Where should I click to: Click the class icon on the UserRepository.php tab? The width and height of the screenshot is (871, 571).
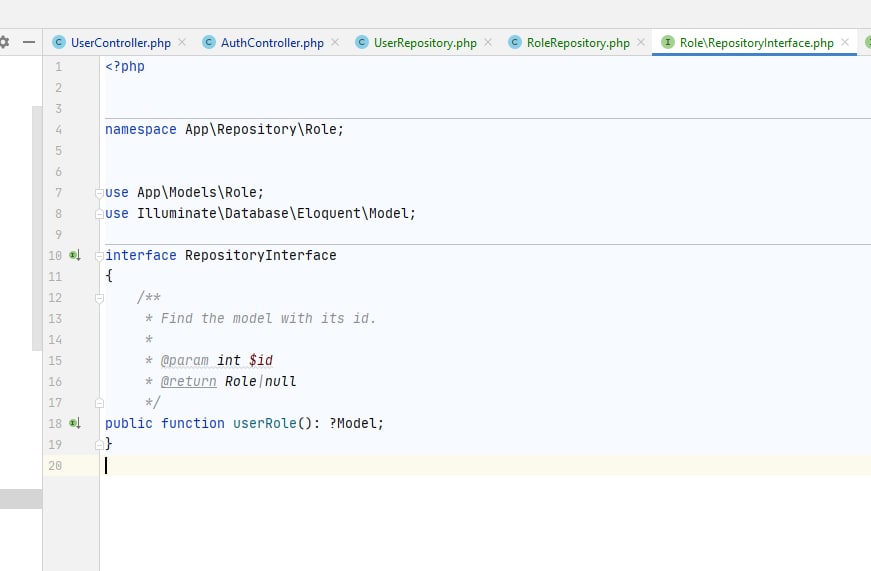coord(362,42)
